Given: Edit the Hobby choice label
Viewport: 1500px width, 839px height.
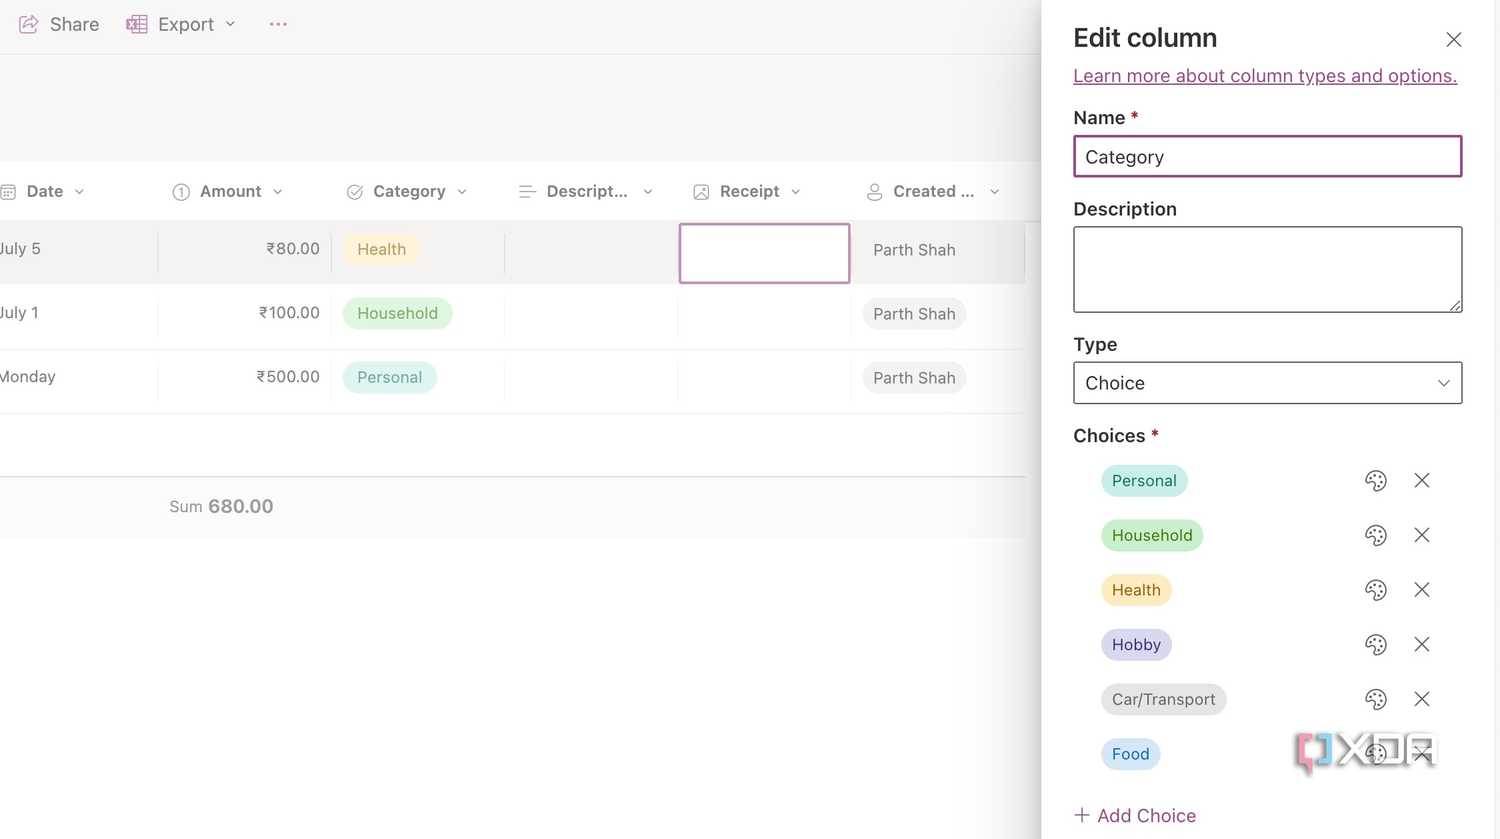Looking at the screenshot, I should click(1136, 645).
